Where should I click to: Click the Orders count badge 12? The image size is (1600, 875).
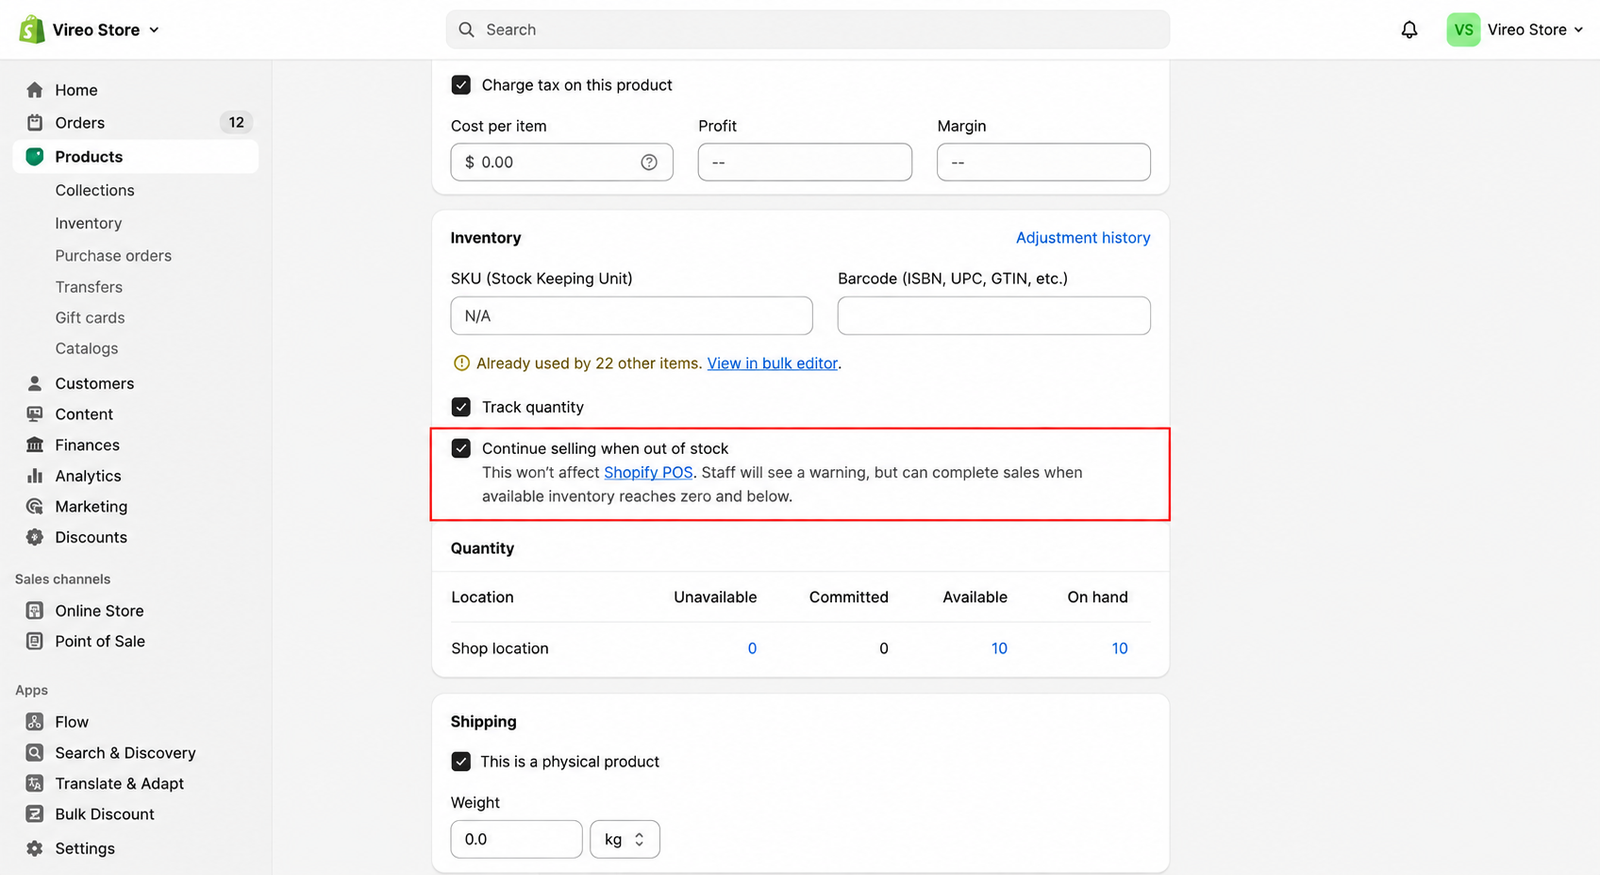pyautogui.click(x=236, y=123)
